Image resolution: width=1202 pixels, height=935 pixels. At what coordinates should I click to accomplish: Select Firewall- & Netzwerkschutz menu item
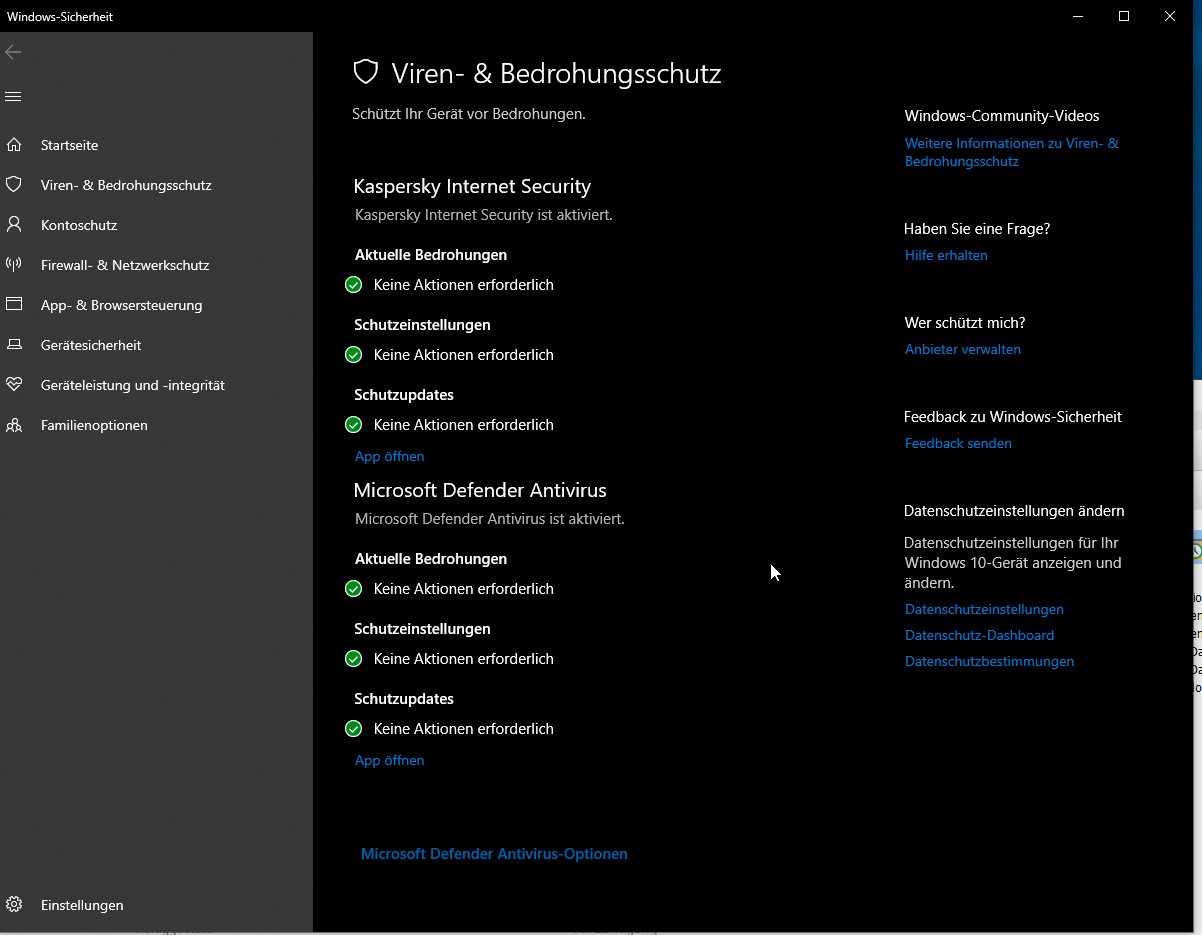pyautogui.click(x=125, y=265)
